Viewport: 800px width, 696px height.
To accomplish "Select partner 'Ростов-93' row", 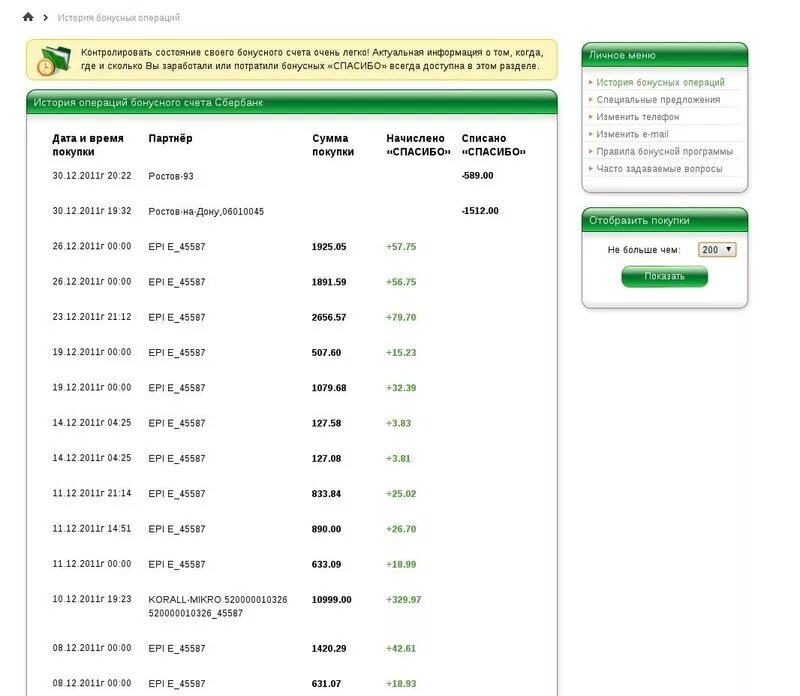I will tap(171, 176).
